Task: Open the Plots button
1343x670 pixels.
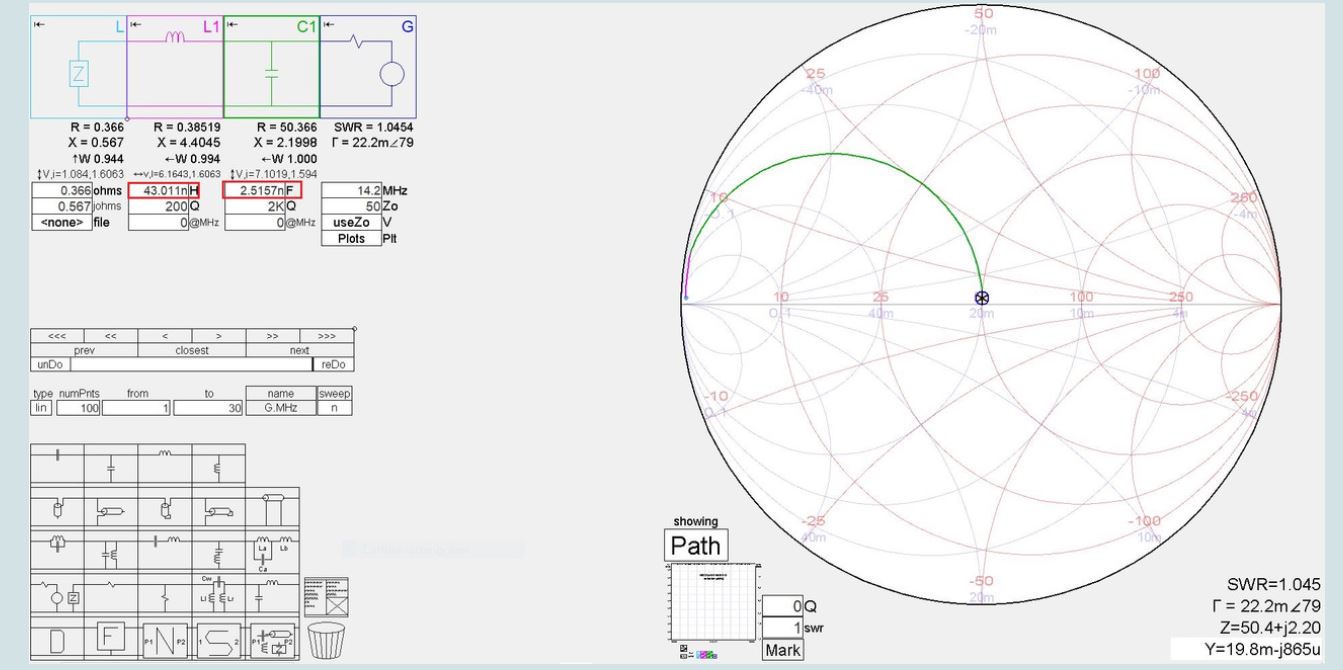Action: [x=350, y=238]
